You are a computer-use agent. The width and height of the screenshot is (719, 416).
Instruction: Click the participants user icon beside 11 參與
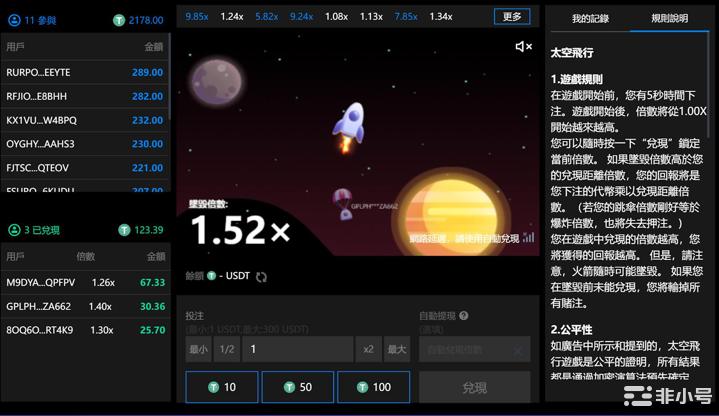[14, 20]
